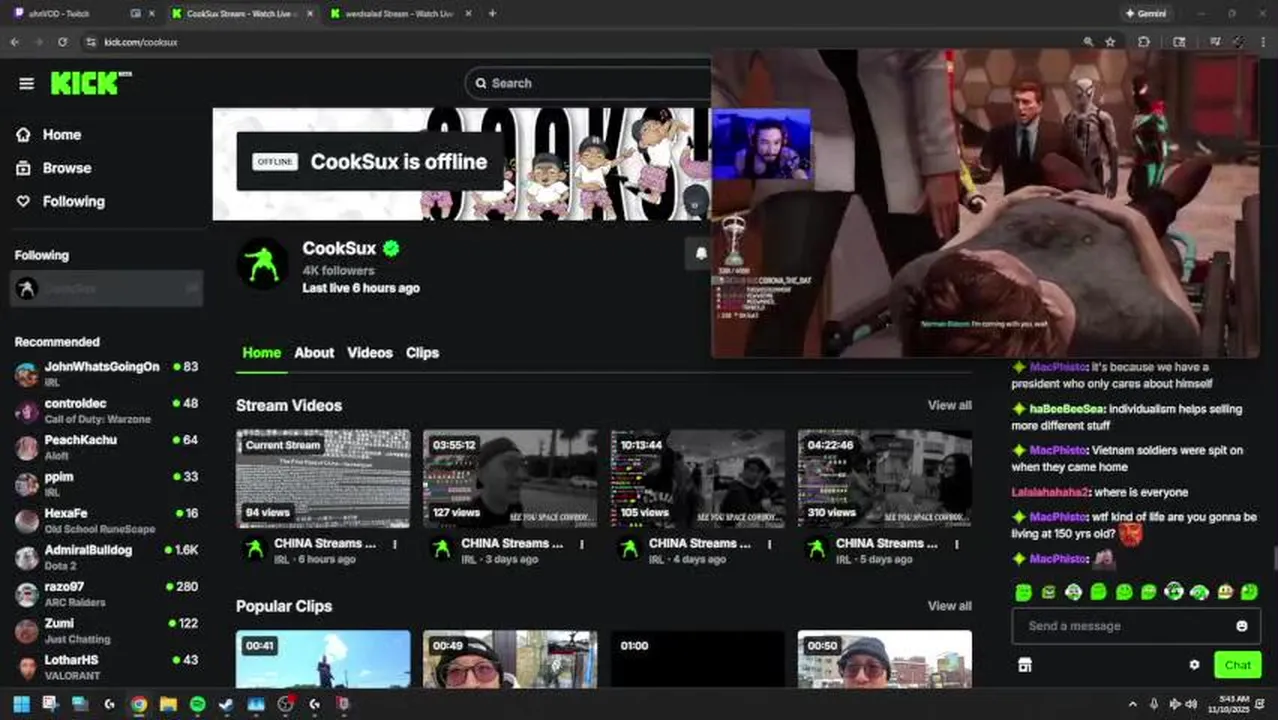Open ppim recommended channel

click(x=106, y=484)
